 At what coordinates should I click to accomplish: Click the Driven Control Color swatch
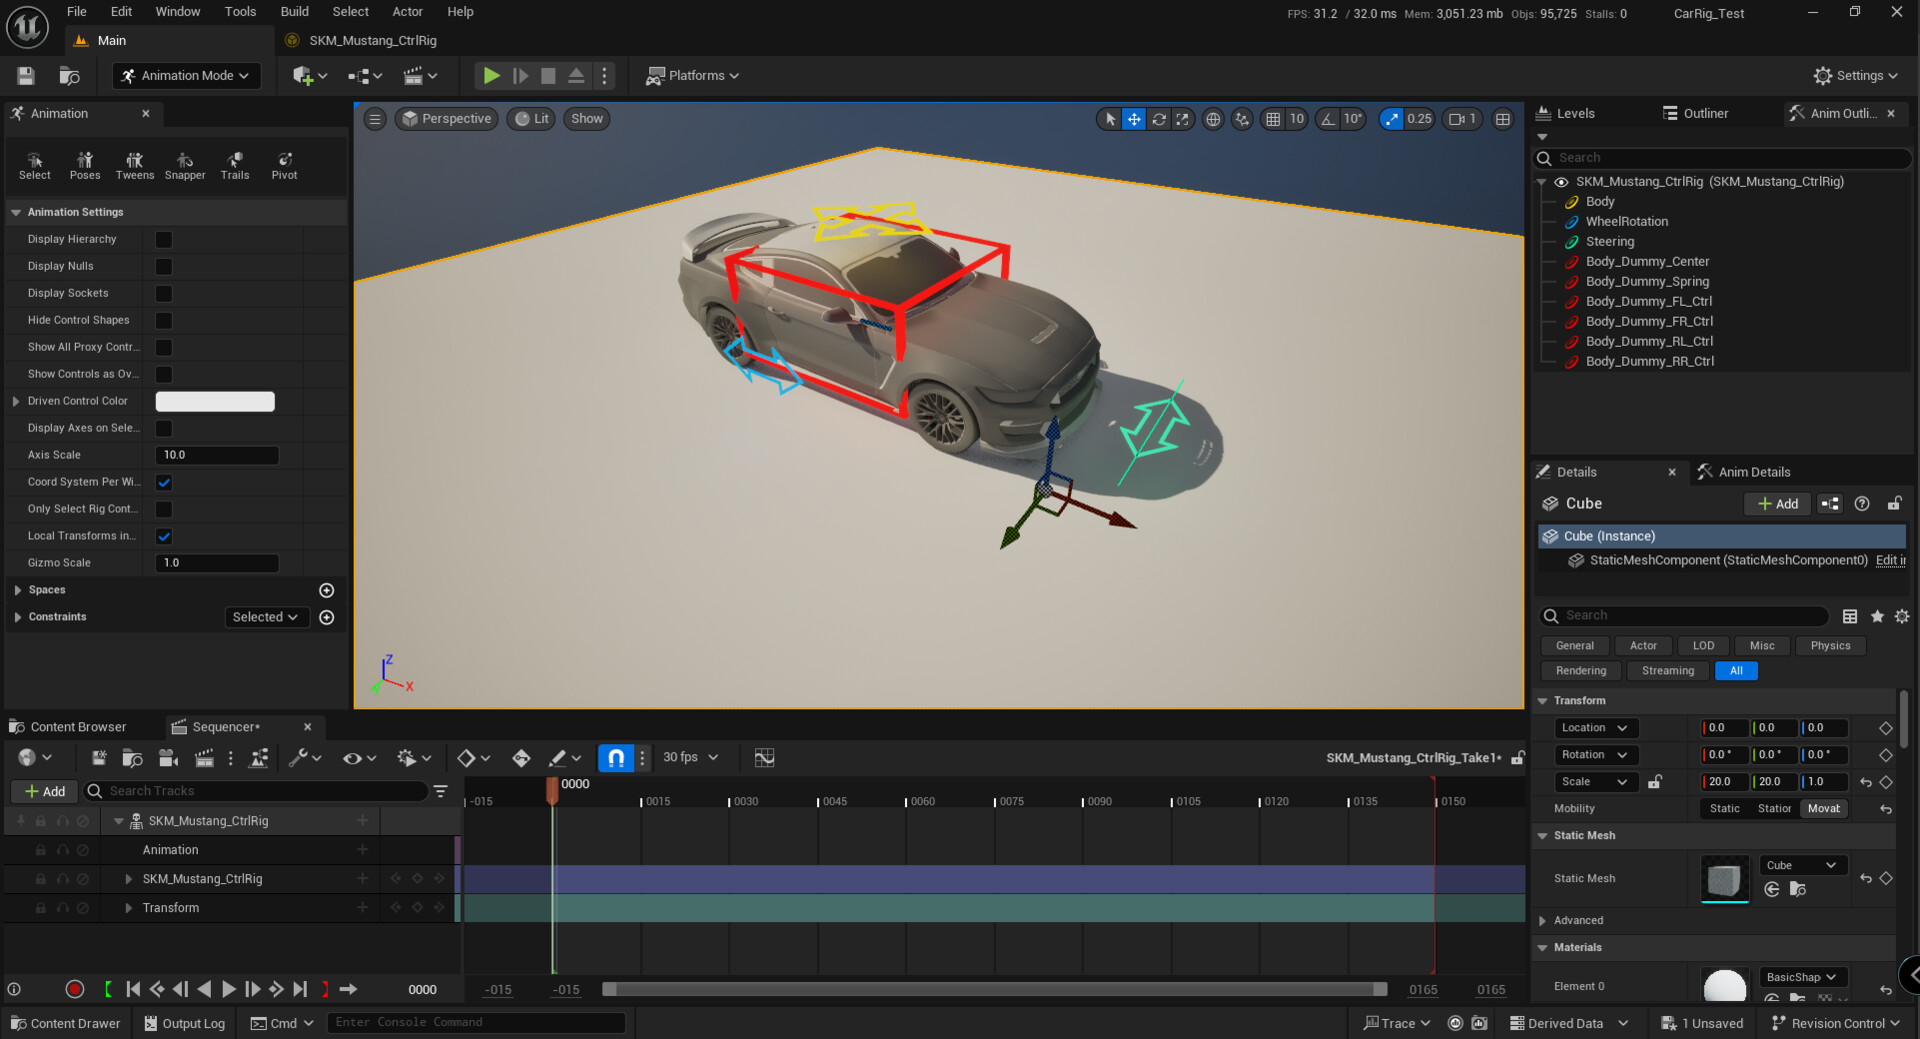[x=214, y=401]
